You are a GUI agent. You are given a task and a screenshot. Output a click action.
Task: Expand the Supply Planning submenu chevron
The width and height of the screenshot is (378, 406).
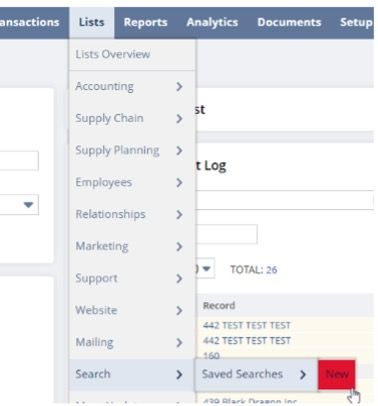pos(179,151)
